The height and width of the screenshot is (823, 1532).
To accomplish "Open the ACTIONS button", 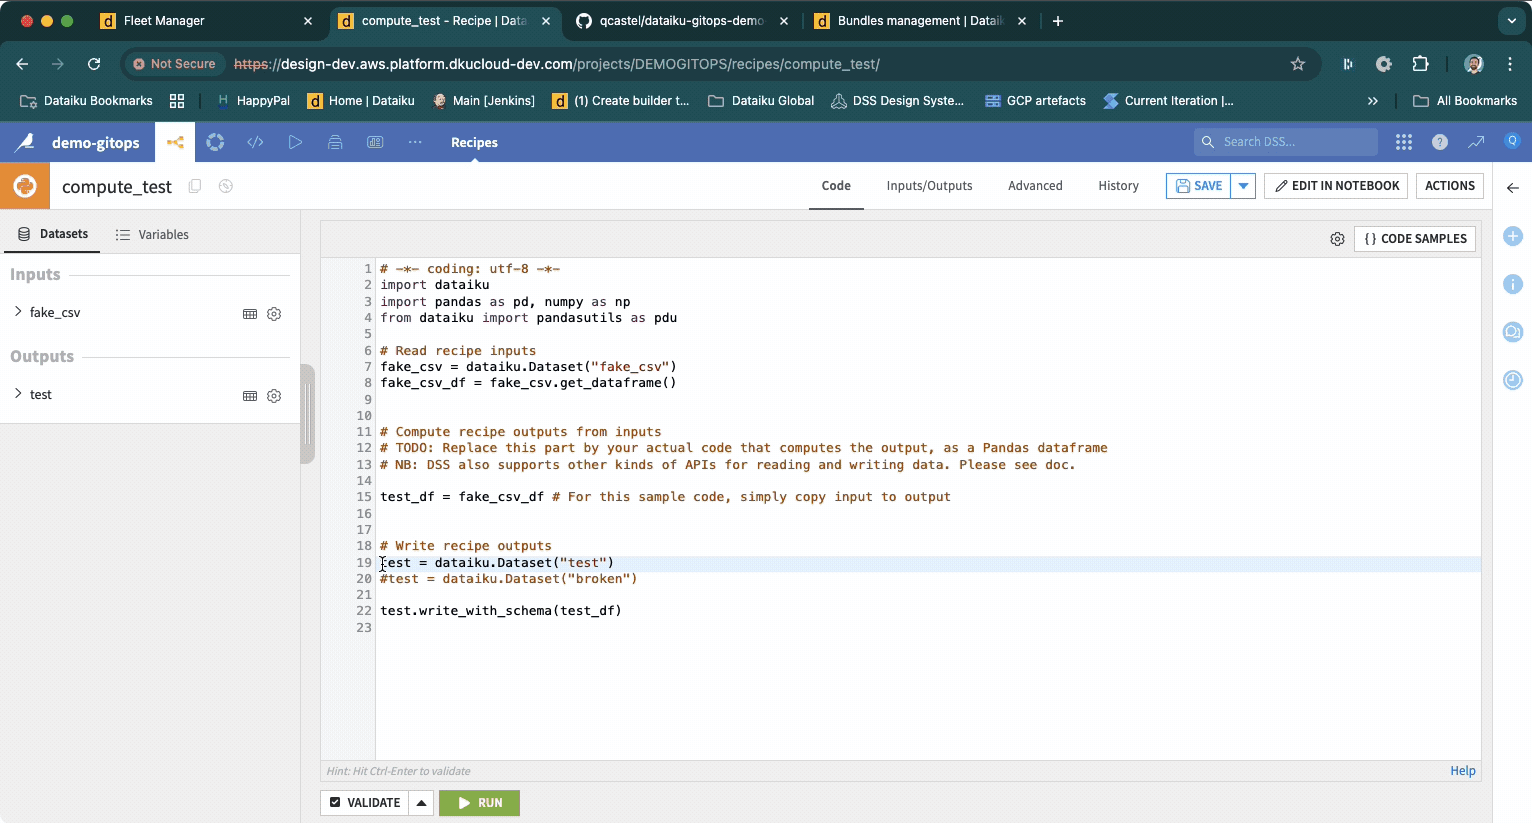I will tap(1450, 186).
